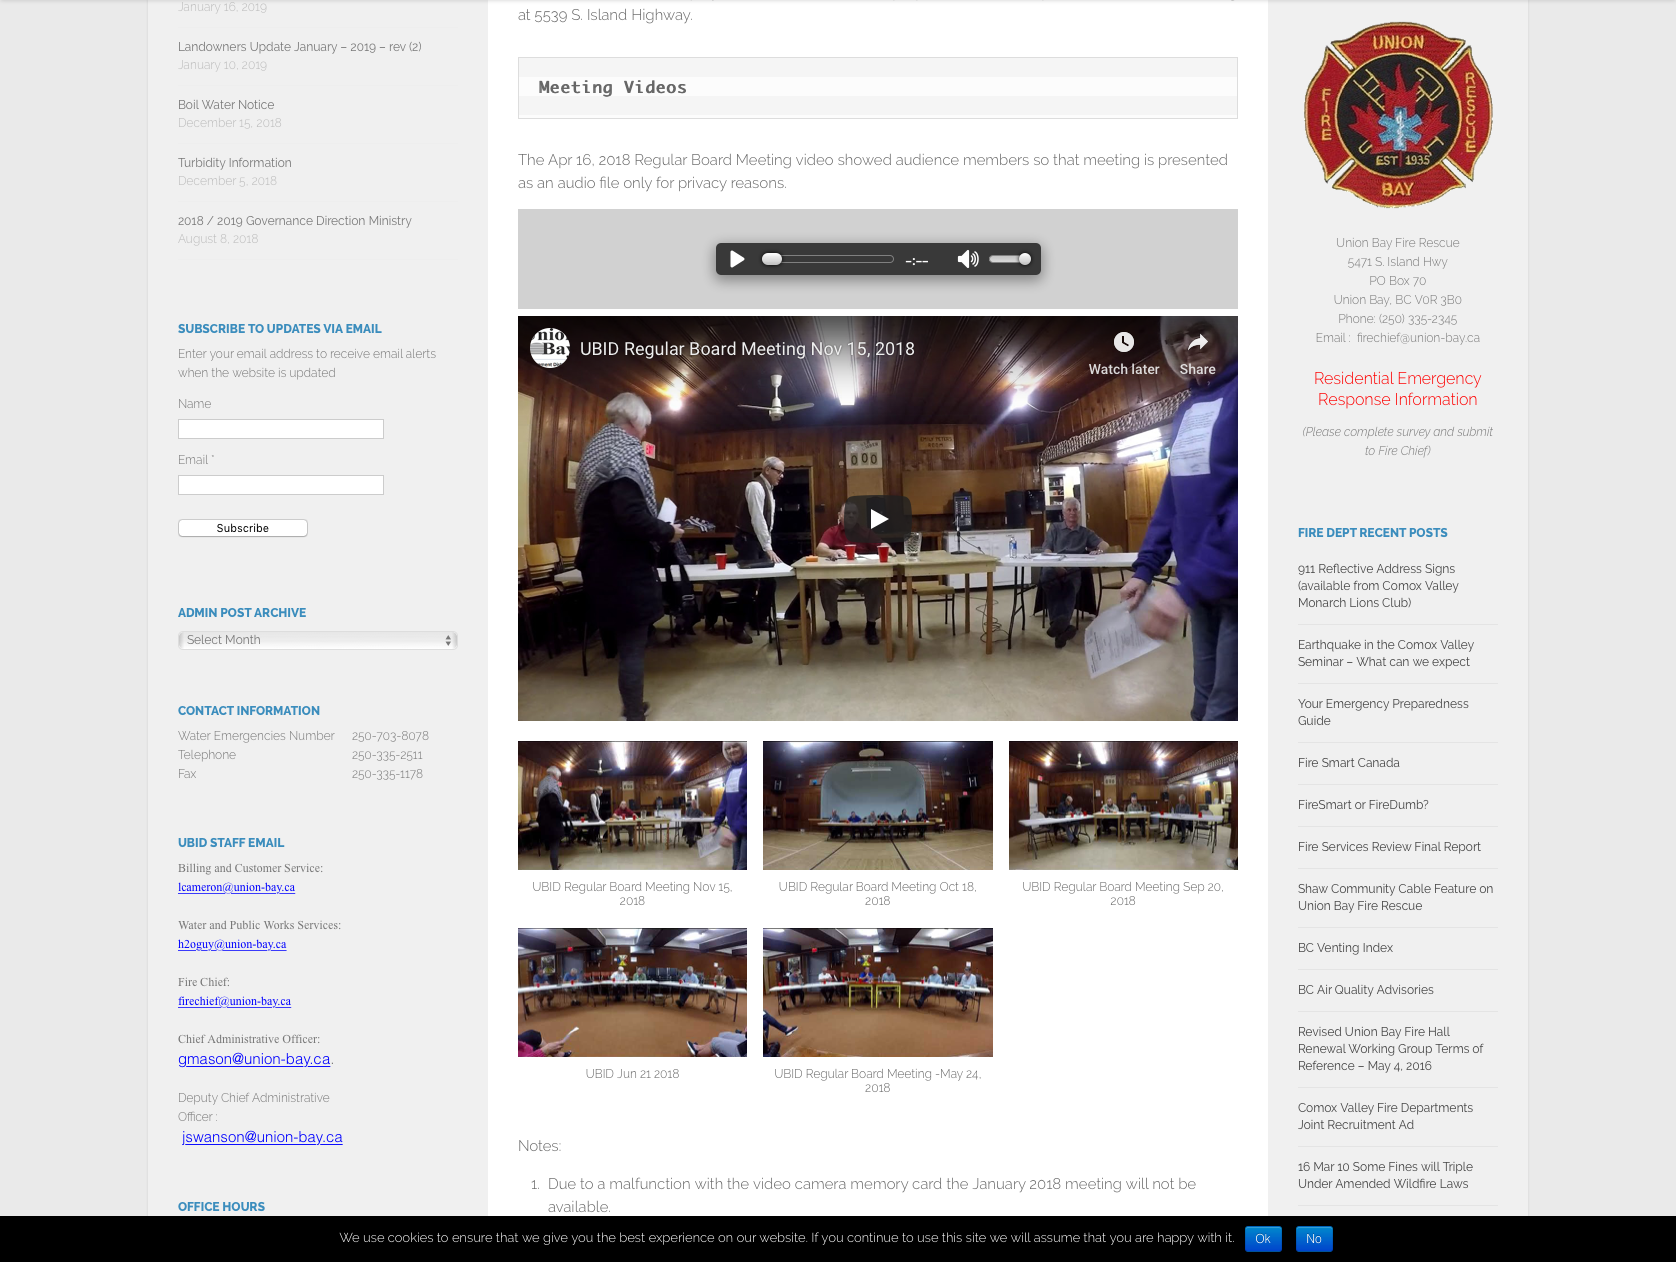
Task: Open the Select Month archive dropdown
Action: [x=317, y=640]
